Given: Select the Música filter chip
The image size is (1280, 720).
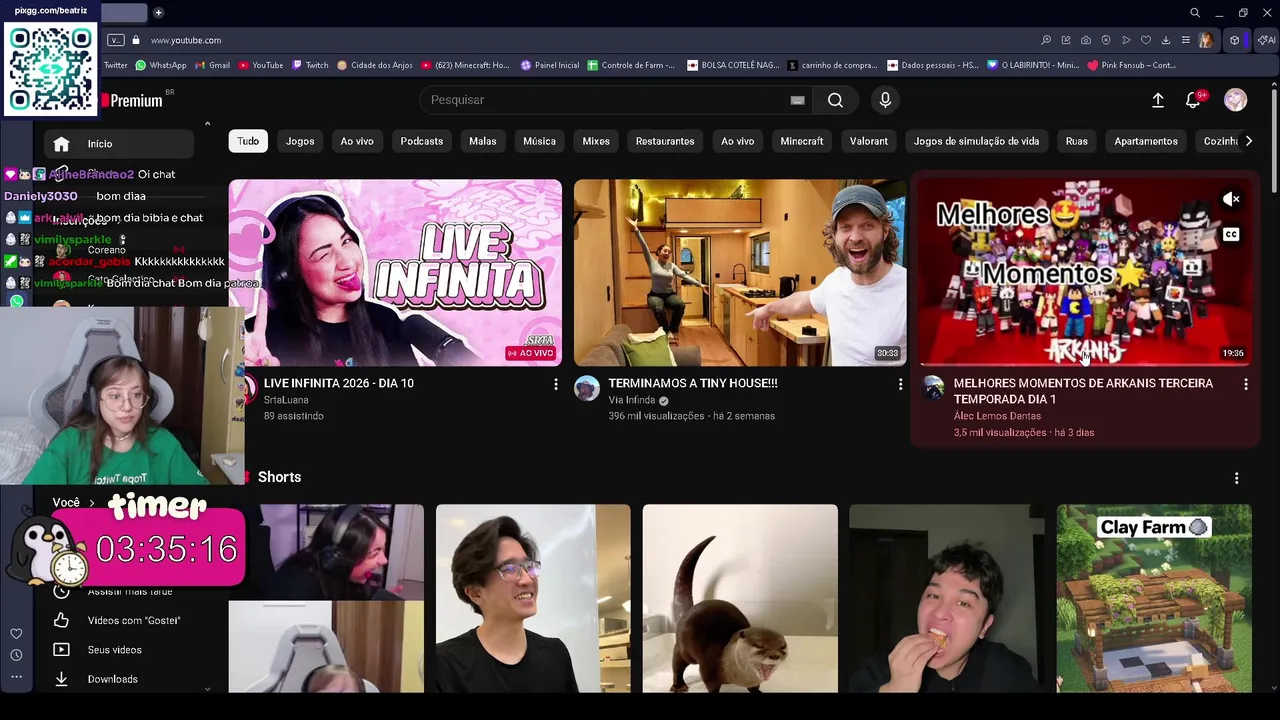Looking at the screenshot, I should pyautogui.click(x=539, y=141).
